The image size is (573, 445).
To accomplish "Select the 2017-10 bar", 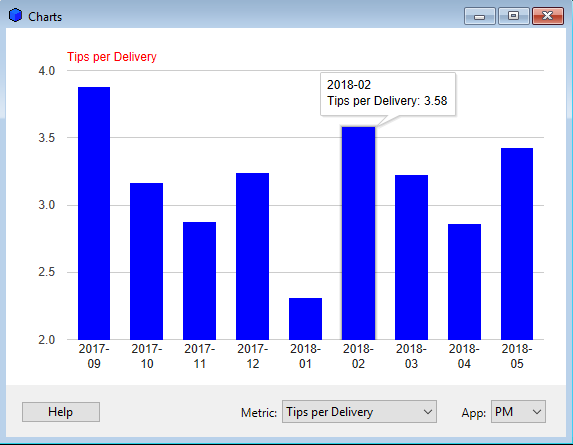I will pos(147,261).
